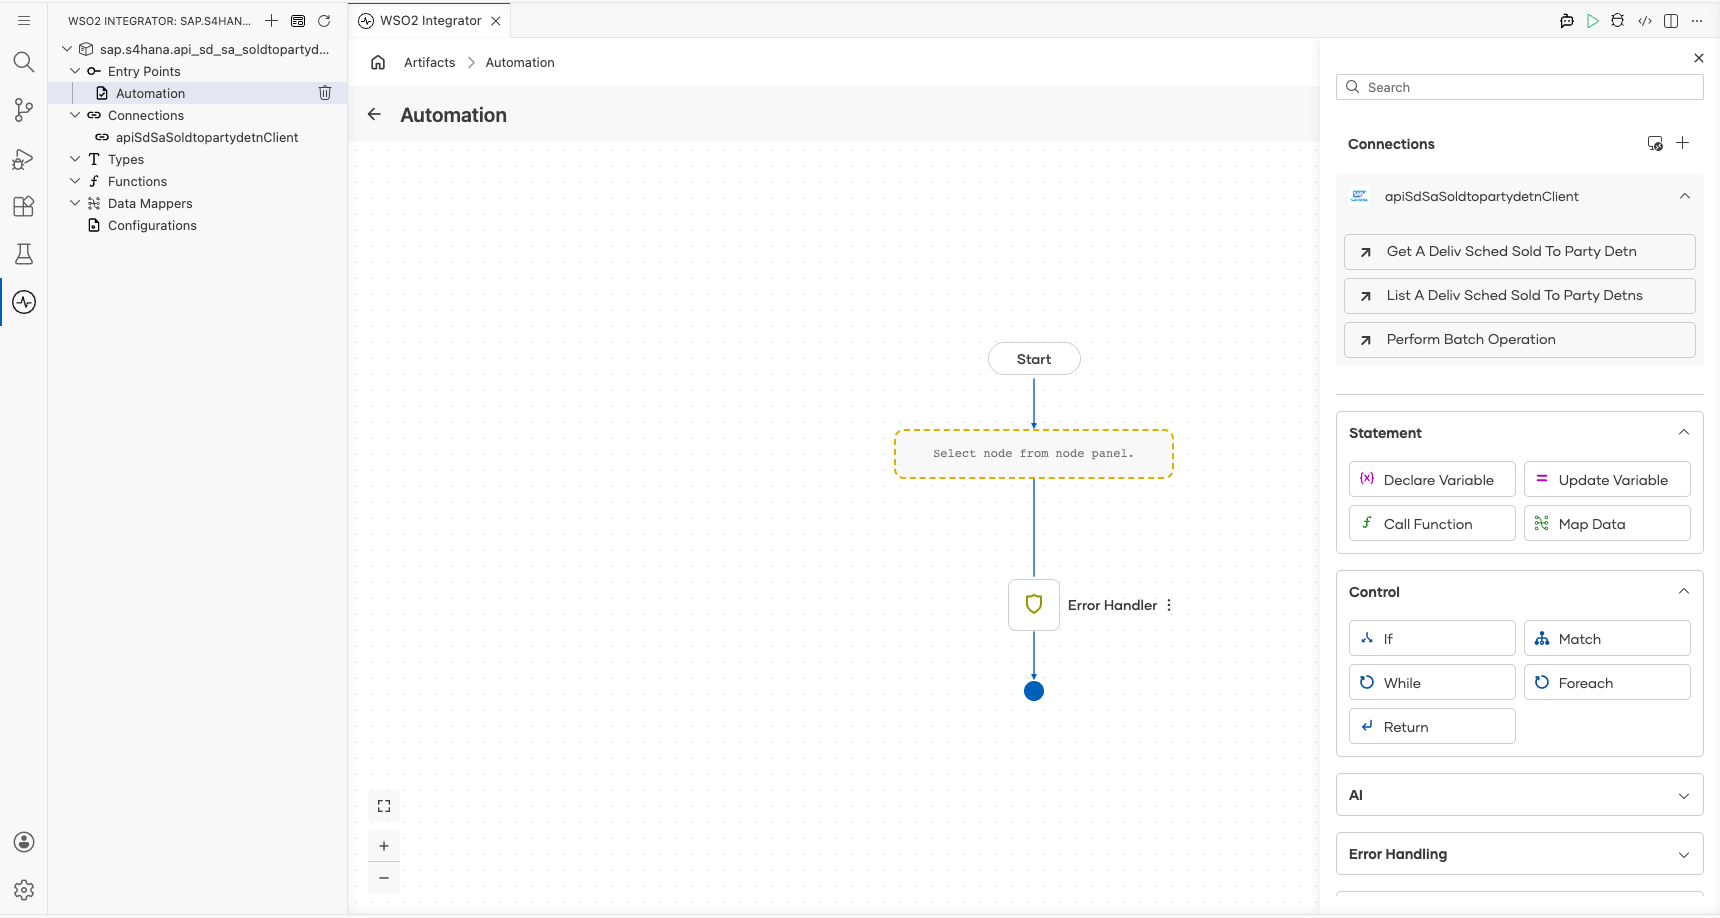Click Artifacts in breadcrumb
1720x918 pixels.
(x=429, y=62)
